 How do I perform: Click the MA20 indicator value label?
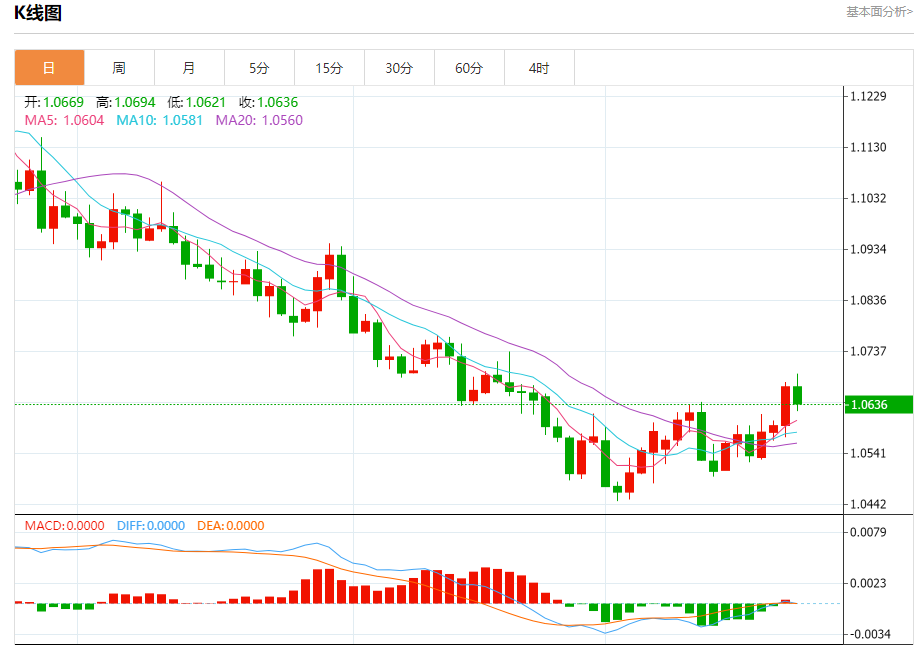click(259, 120)
